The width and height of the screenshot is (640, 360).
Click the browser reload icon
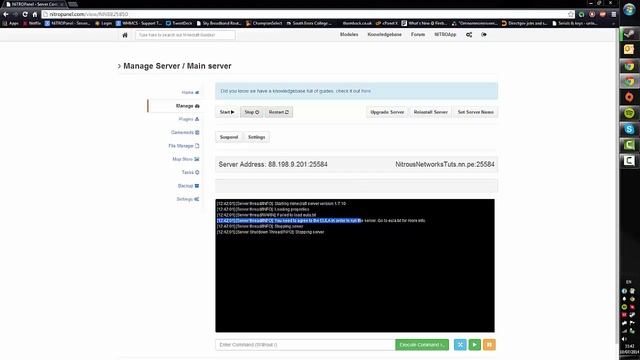[25, 14]
